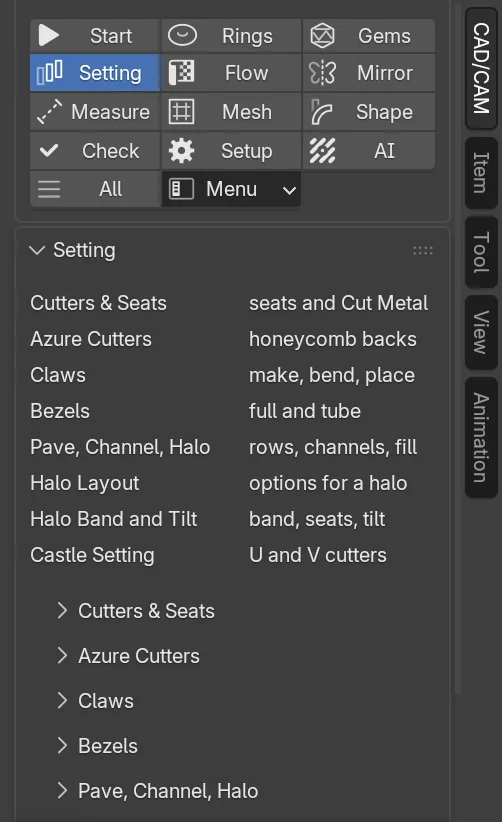Click the 'Bezels' list label
This screenshot has height=822, width=502.
click(x=60, y=412)
